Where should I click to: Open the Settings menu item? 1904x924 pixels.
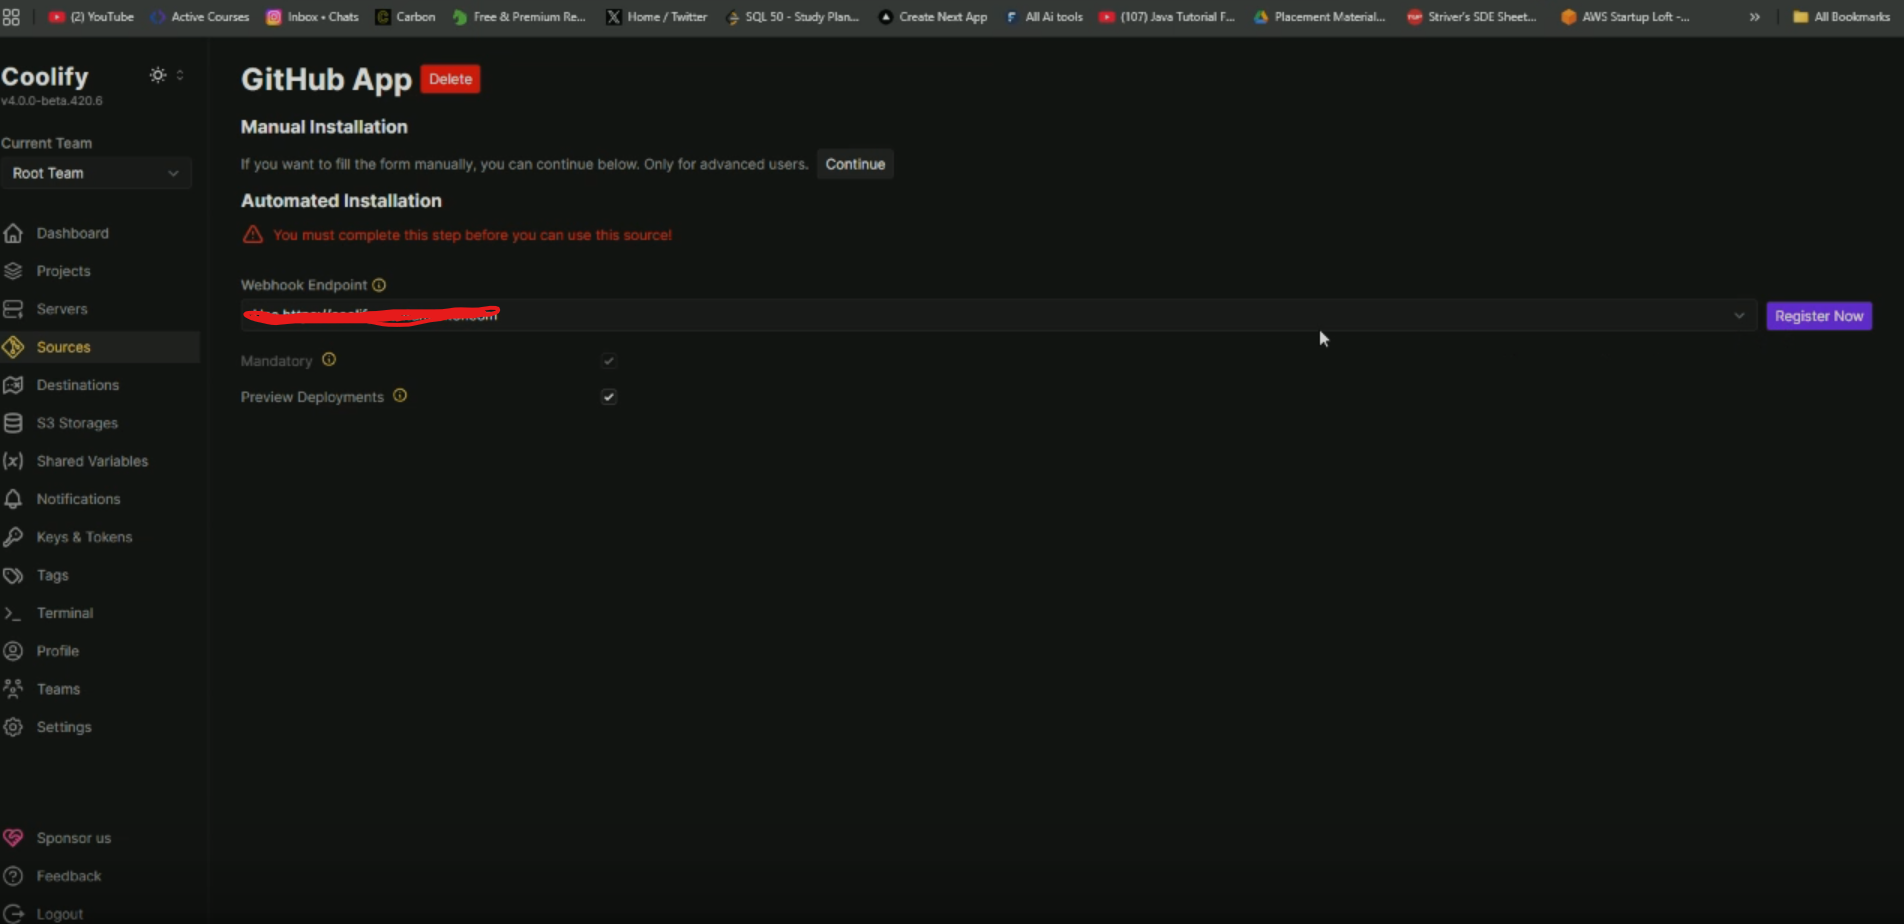pyautogui.click(x=64, y=727)
